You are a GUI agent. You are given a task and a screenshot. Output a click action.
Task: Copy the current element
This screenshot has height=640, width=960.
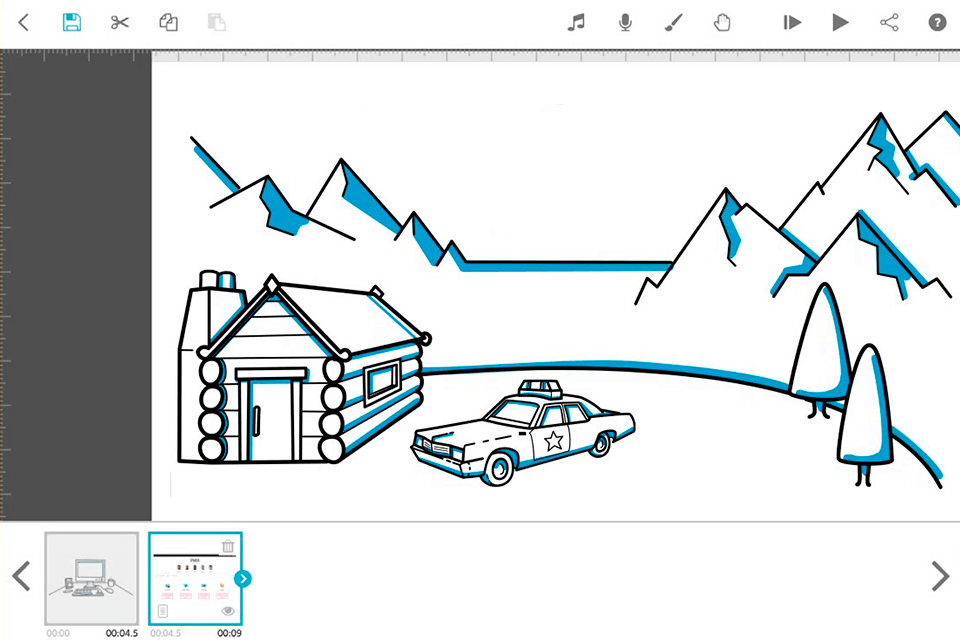(168, 22)
